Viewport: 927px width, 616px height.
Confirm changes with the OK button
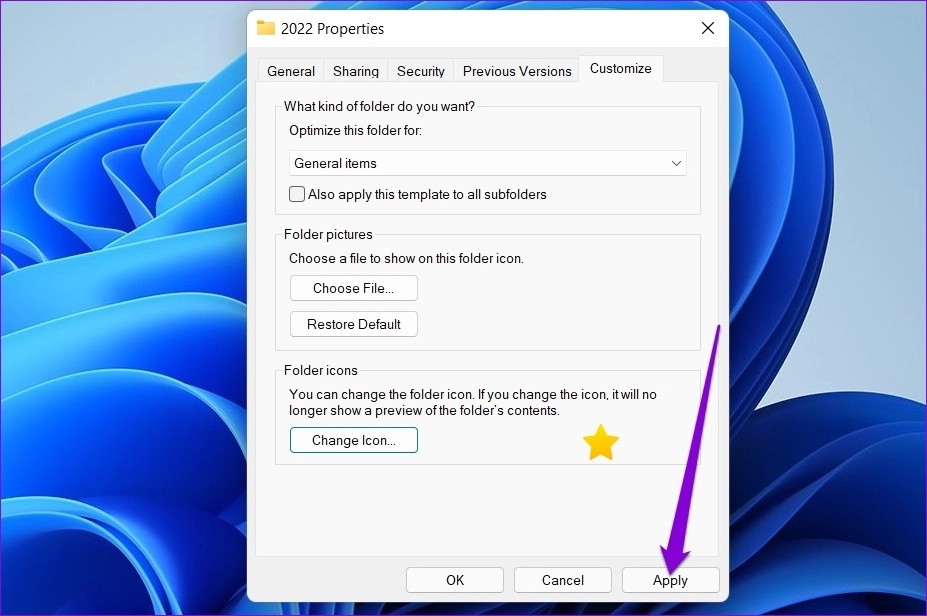454,579
